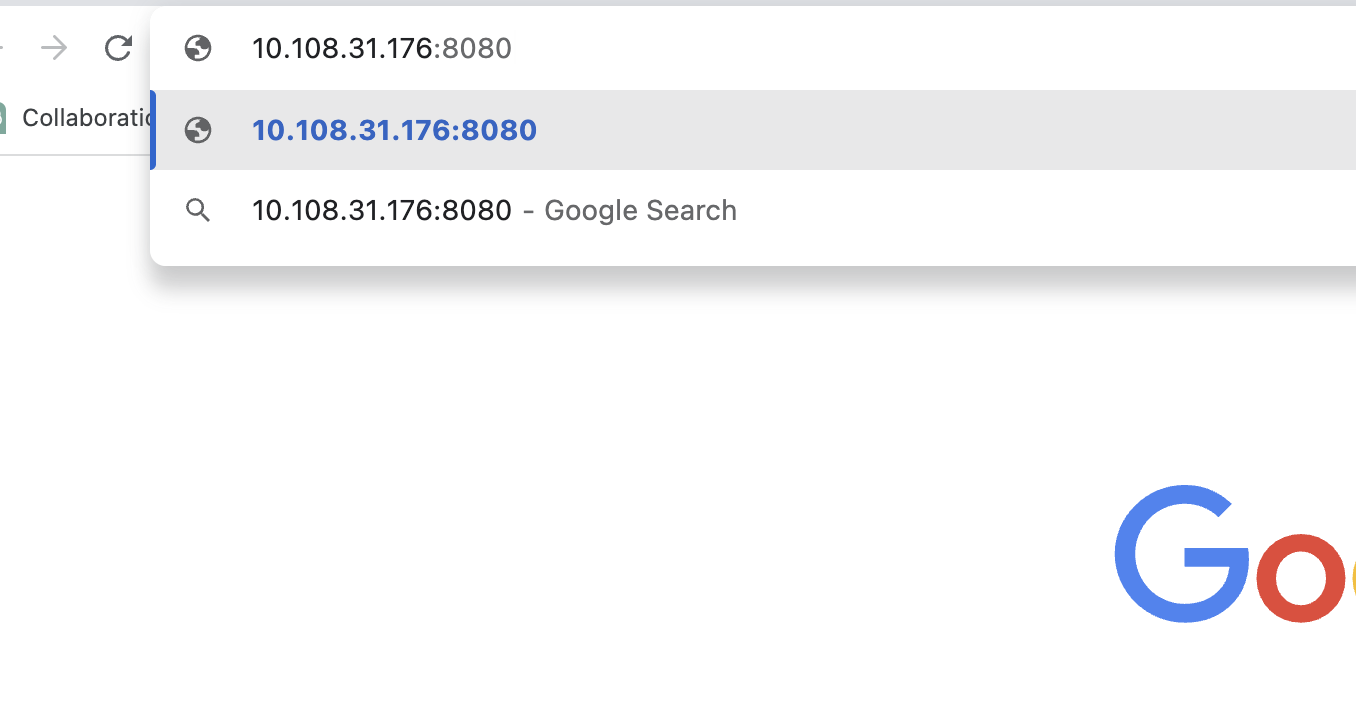1356x706 pixels.
Task: Click the grey autocompleted :8080 port text
Action: (x=476, y=48)
